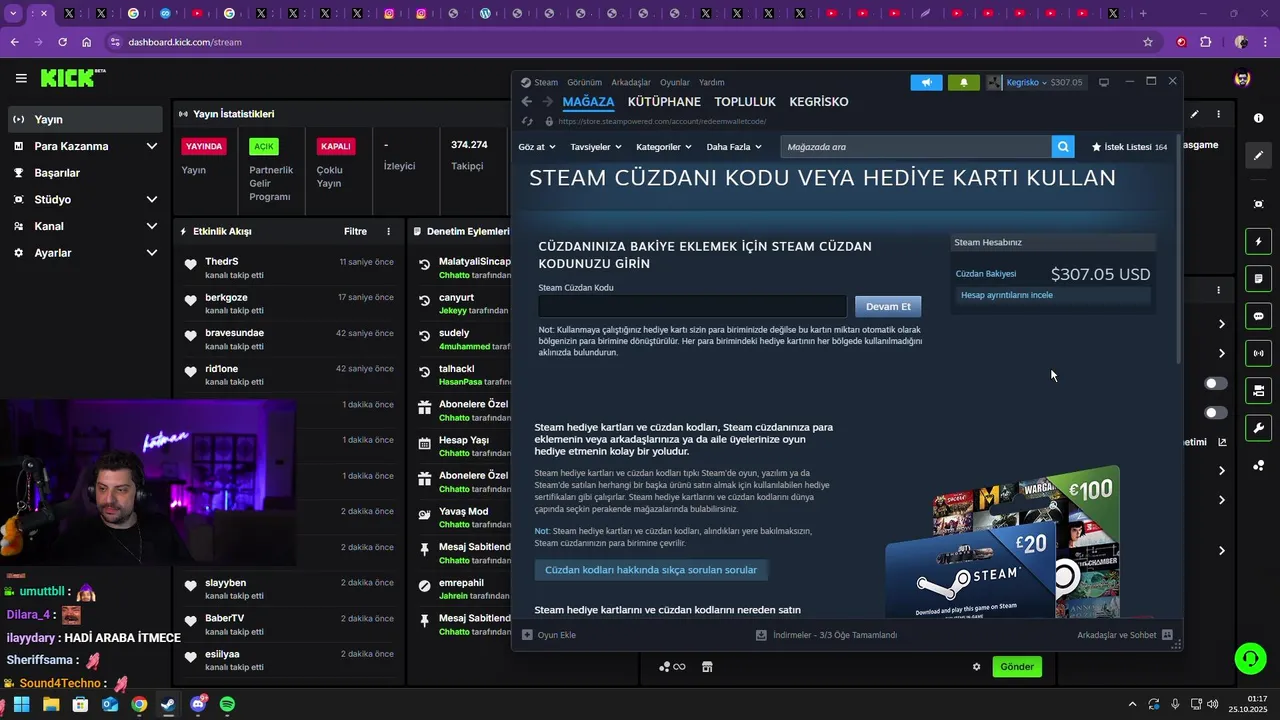Screen dimensions: 1280x720
Task: Open chat bubble panel icon
Action: [1258, 316]
